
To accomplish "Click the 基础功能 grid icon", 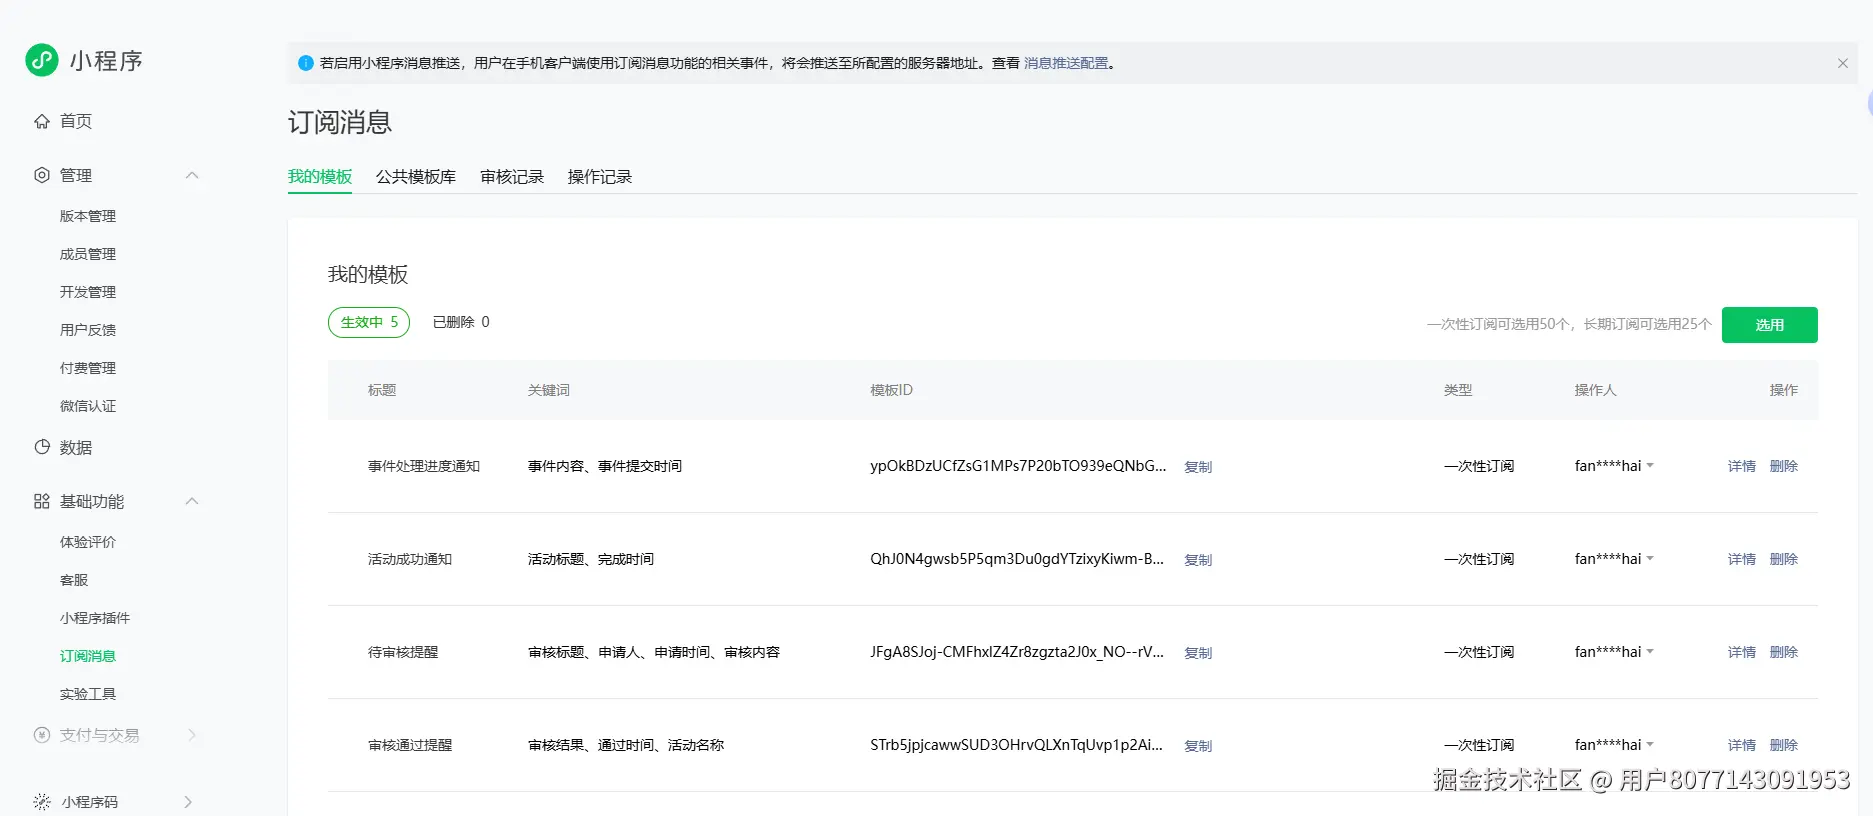I will coord(42,501).
